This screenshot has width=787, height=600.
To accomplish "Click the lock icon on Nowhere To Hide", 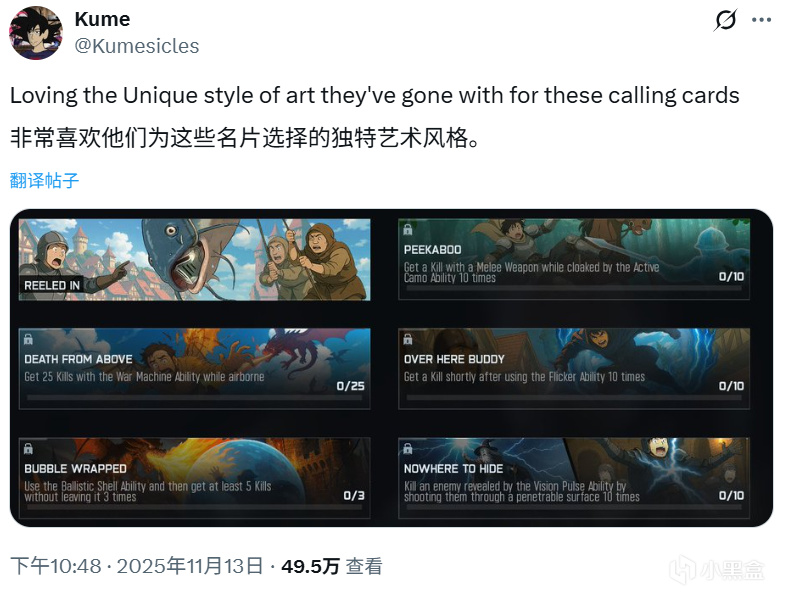I will (408, 448).
